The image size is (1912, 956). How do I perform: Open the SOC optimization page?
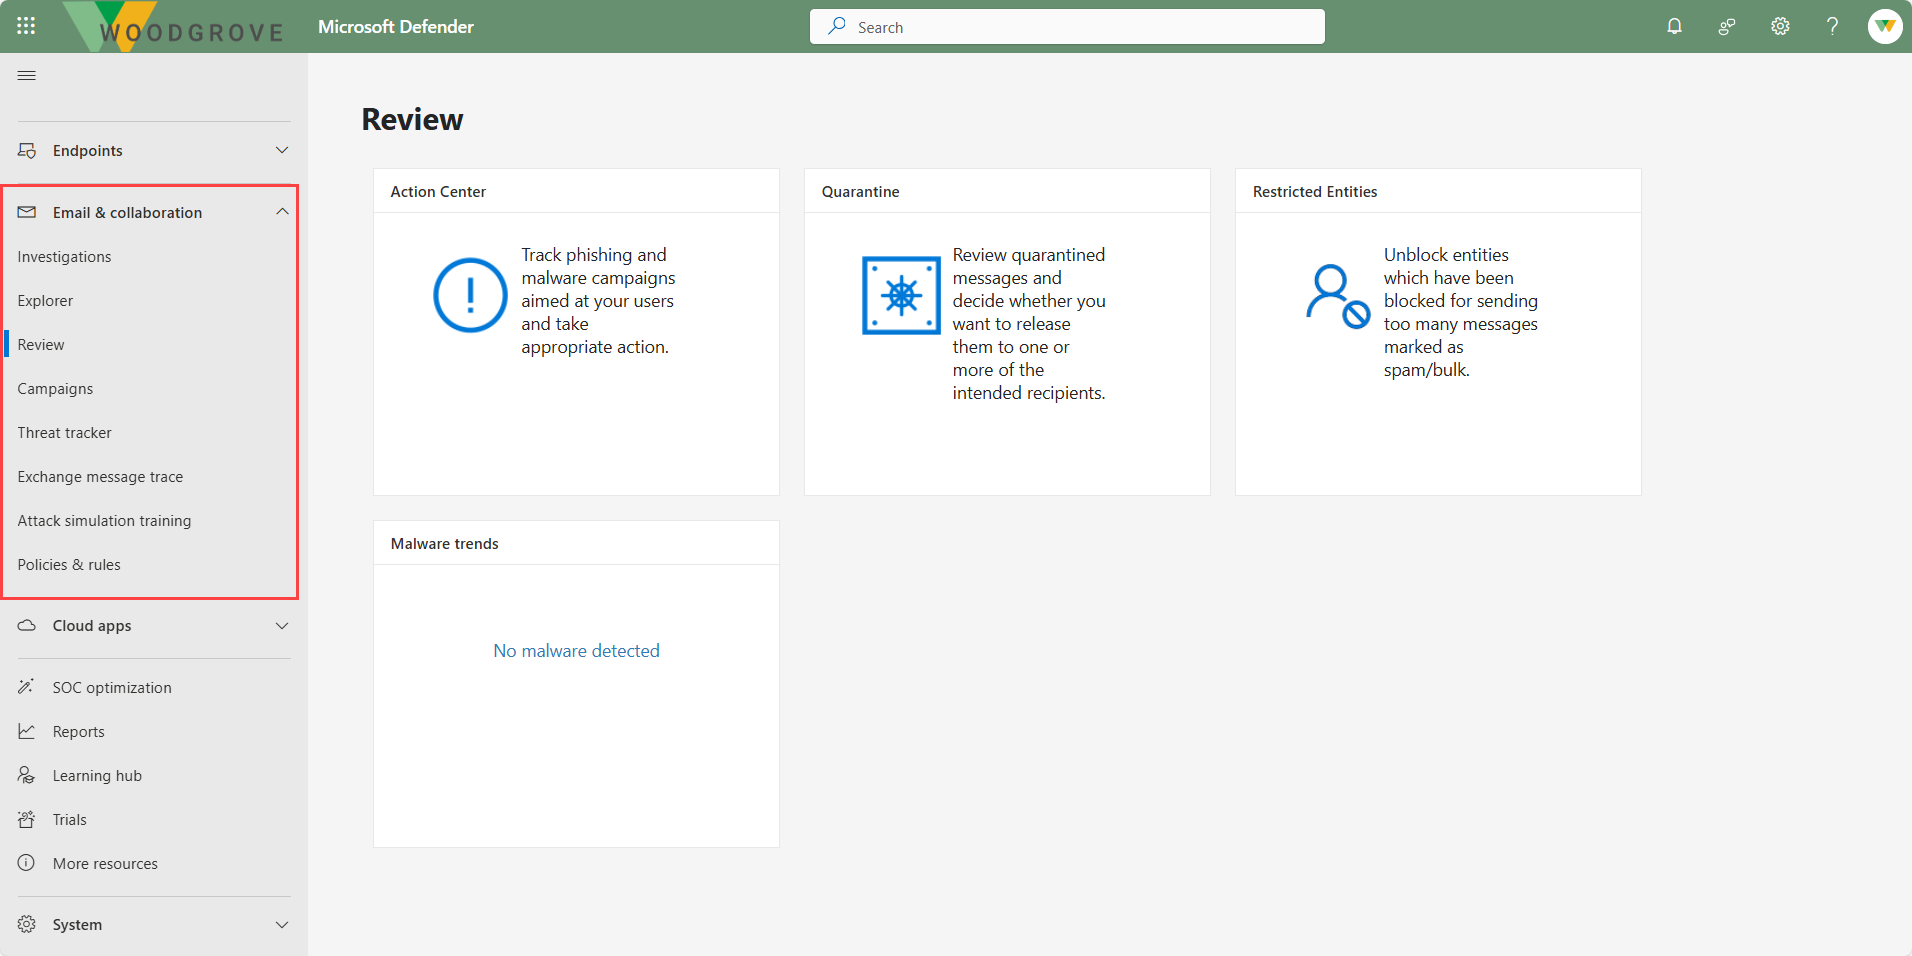pyautogui.click(x=112, y=687)
